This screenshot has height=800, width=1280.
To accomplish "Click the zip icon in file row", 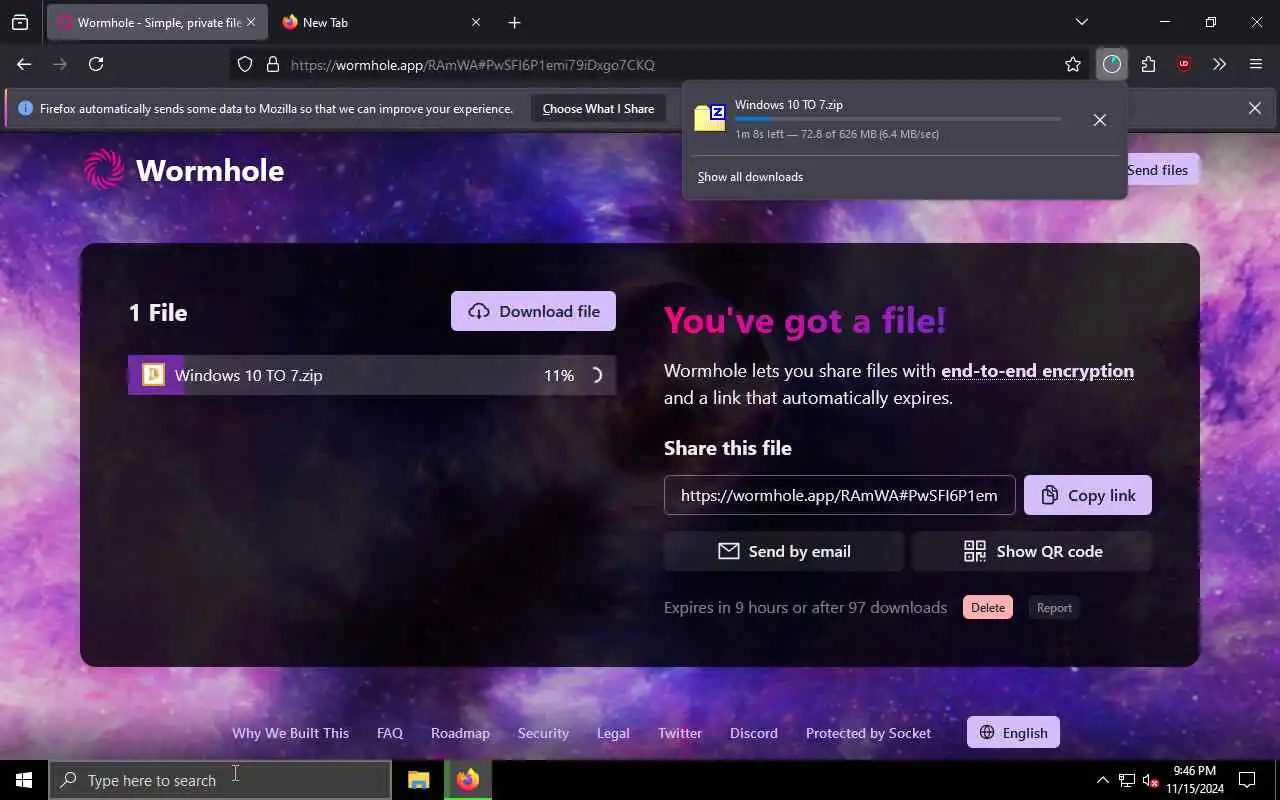I will coord(153,375).
